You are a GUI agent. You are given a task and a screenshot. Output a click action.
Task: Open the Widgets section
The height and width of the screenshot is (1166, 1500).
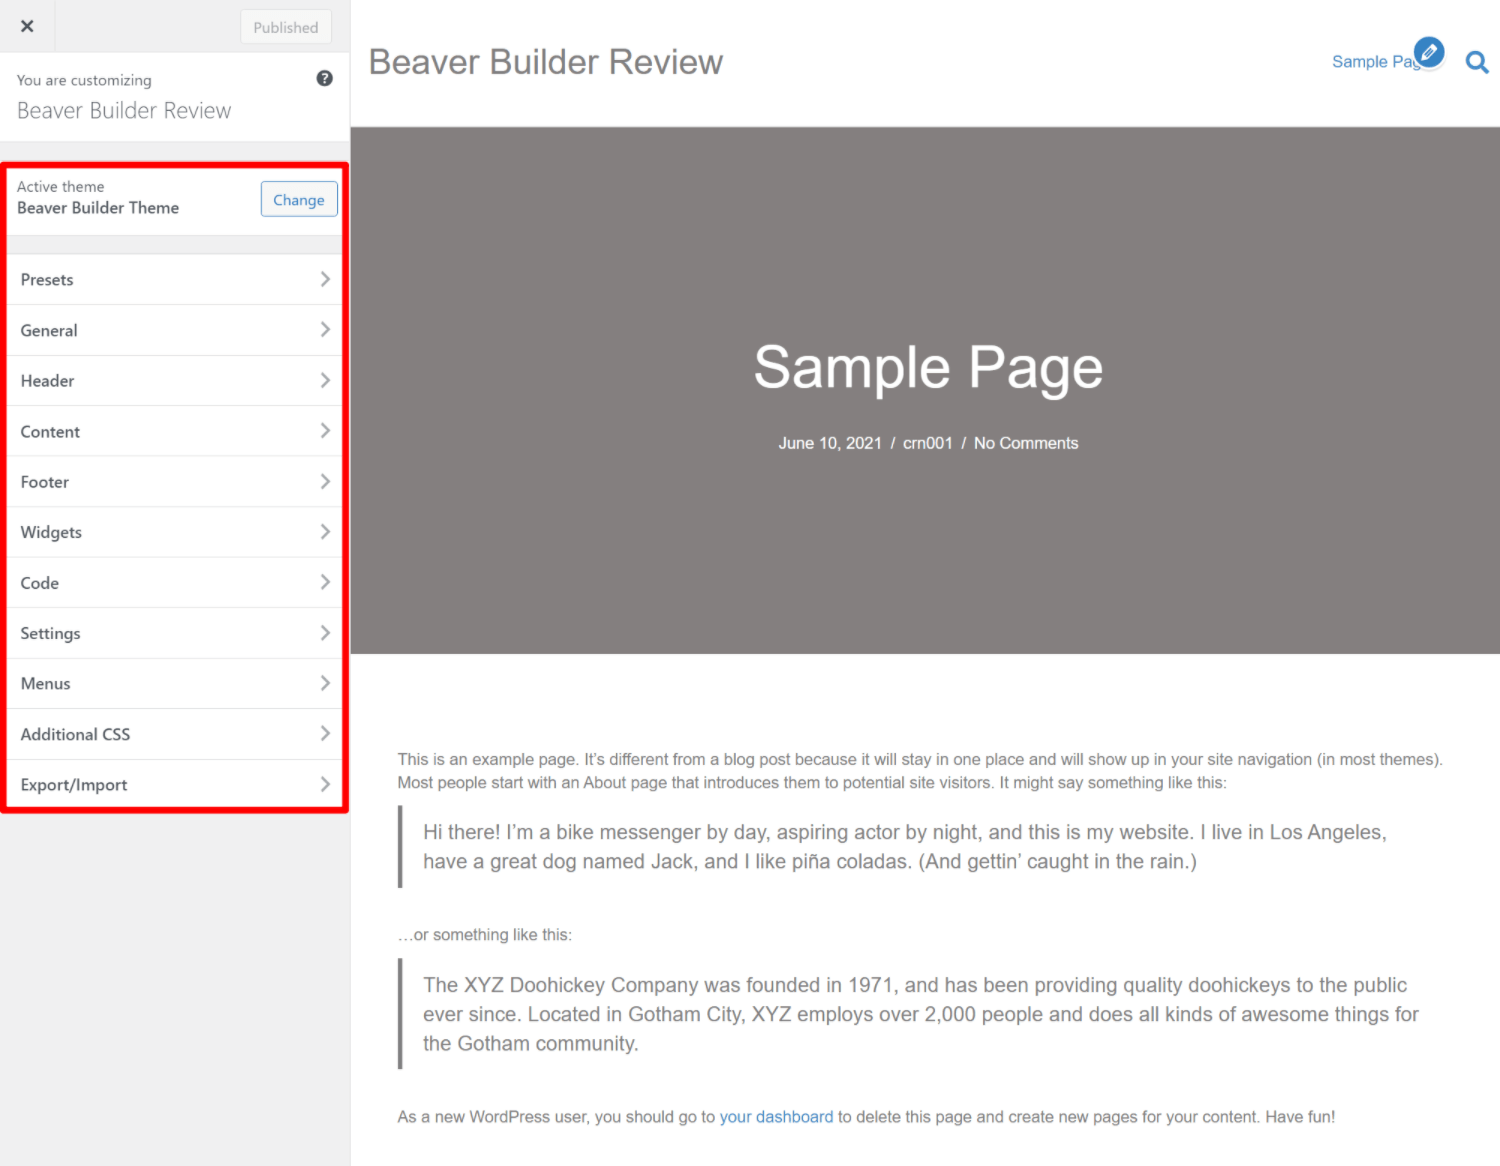(x=175, y=532)
